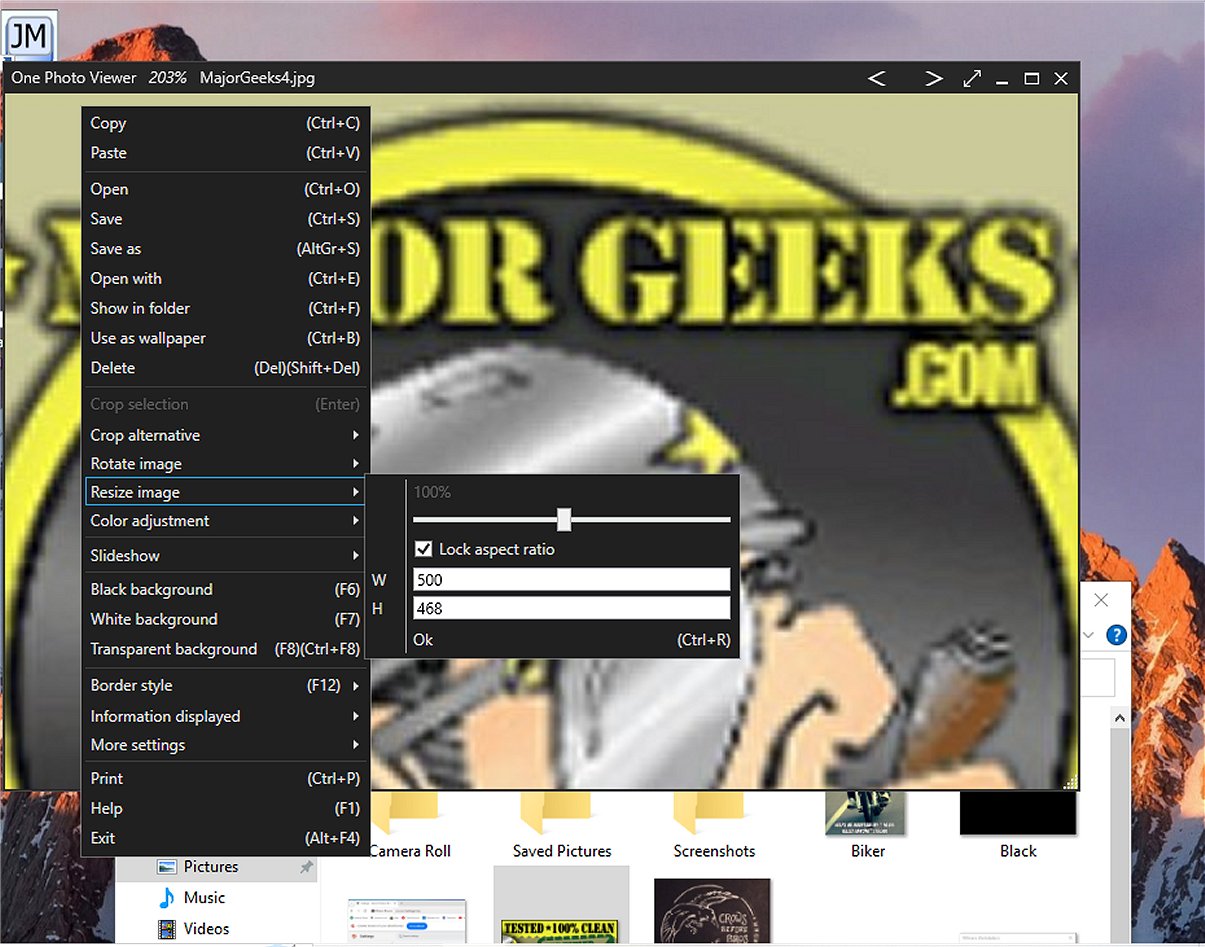The width and height of the screenshot is (1205, 947).
Task: Choose Save as menu entry
Action: 225,249
